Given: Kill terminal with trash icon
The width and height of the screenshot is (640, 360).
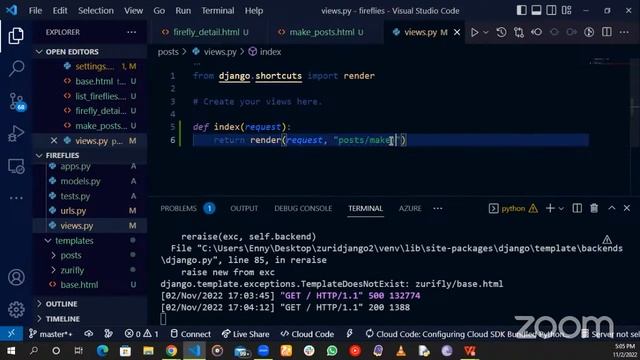Looking at the screenshot, I should click(x=594, y=209).
